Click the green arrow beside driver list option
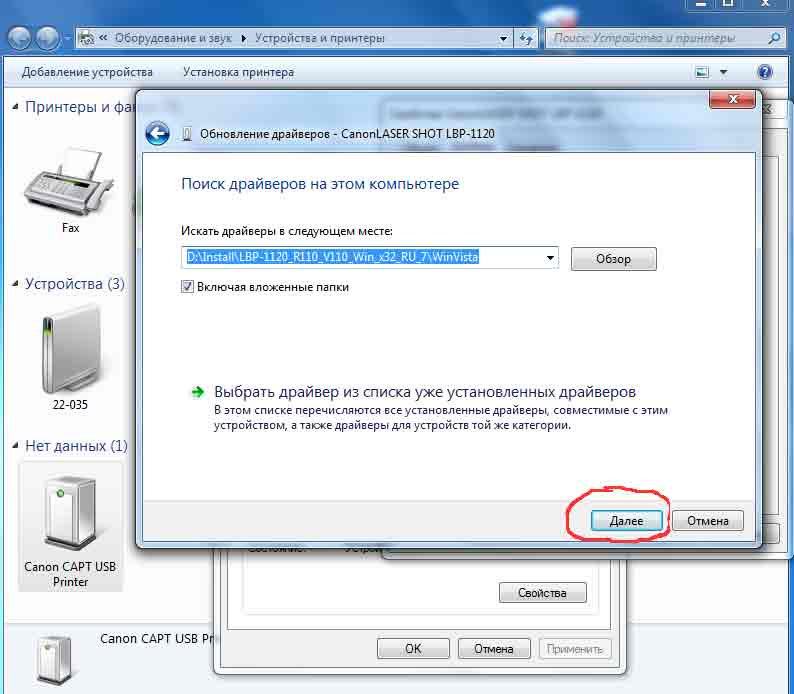Viewport: 794px width, 694px height. [197, 392]
